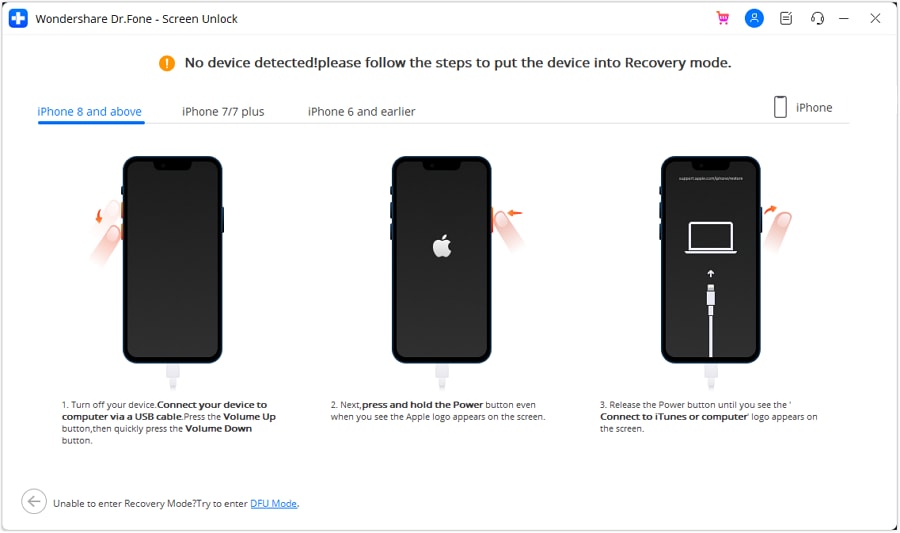900x533 pixels.
Task: Open the headset support icon
Action: (x=817, y=18)
